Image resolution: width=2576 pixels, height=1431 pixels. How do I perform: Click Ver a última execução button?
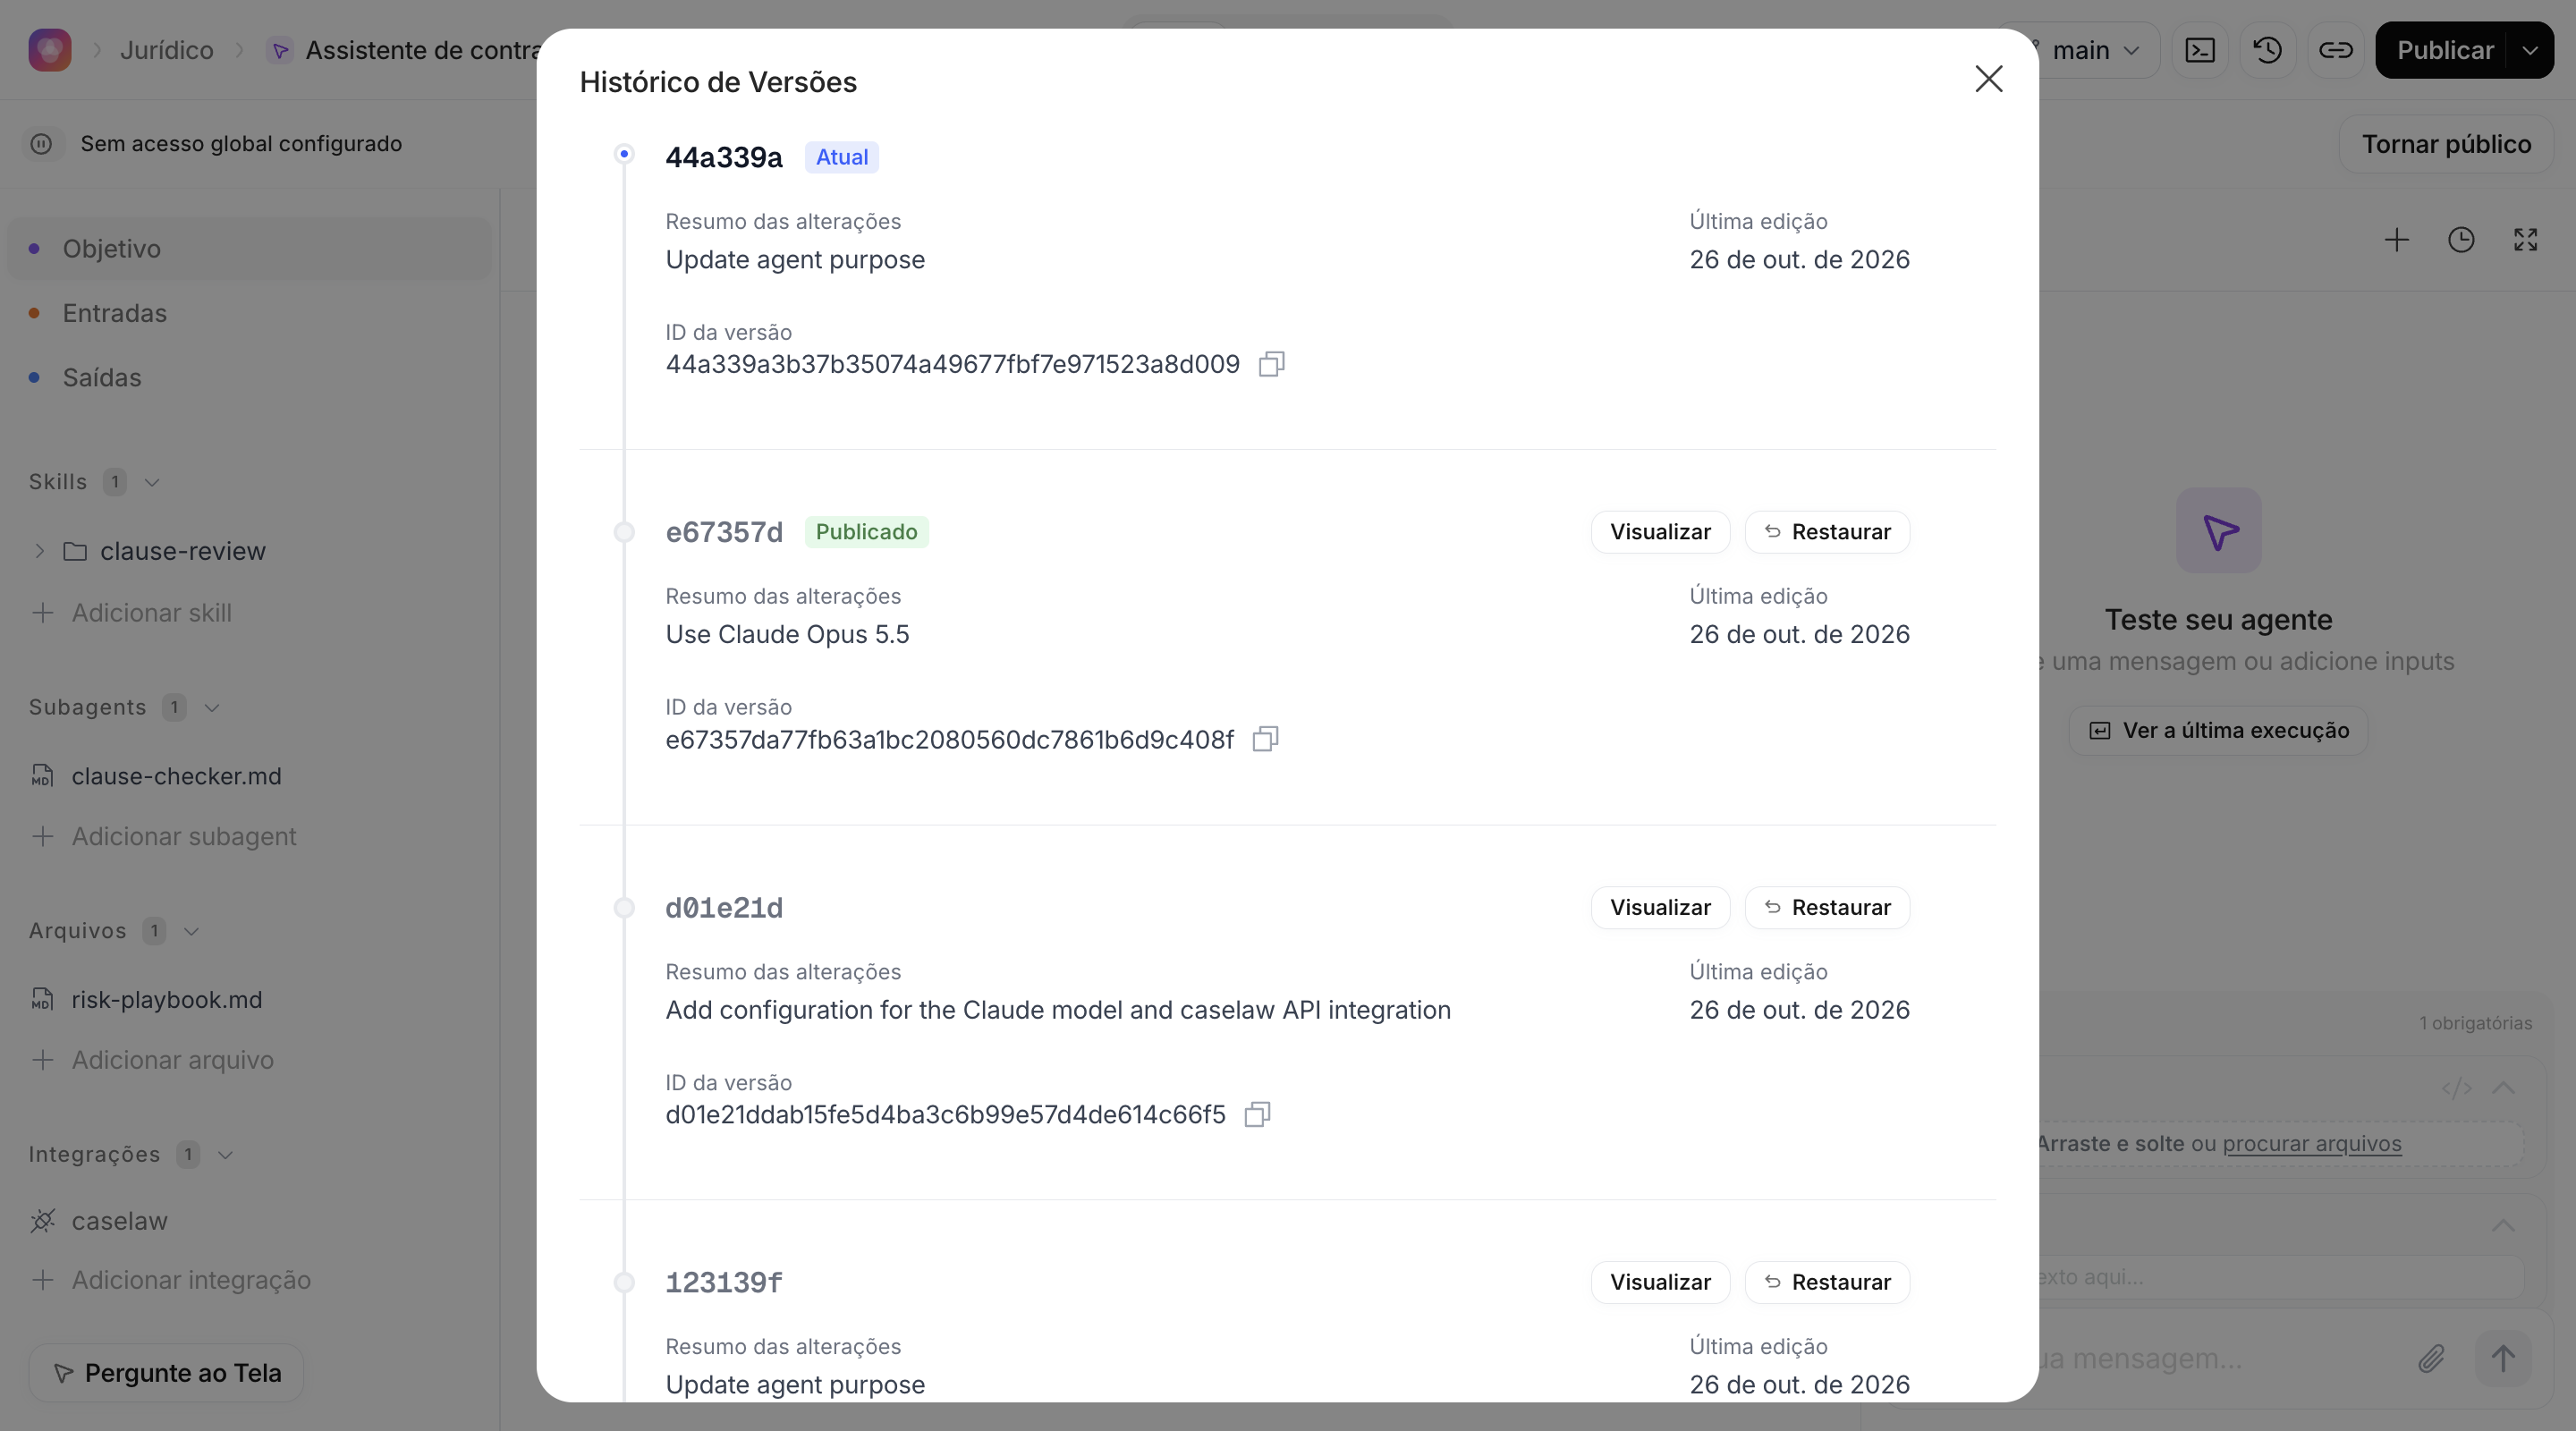click(2218, 731)
